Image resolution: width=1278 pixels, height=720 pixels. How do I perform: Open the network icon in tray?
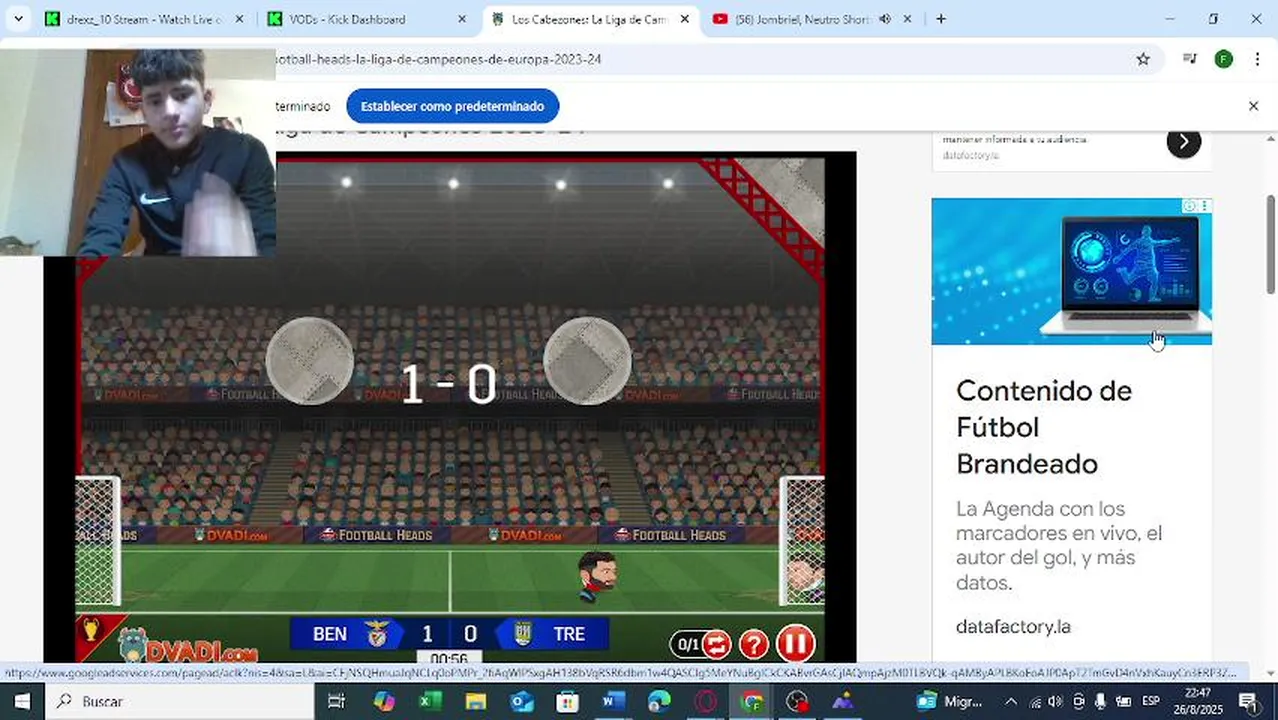pyautogui.click(x=1033, y=701)
